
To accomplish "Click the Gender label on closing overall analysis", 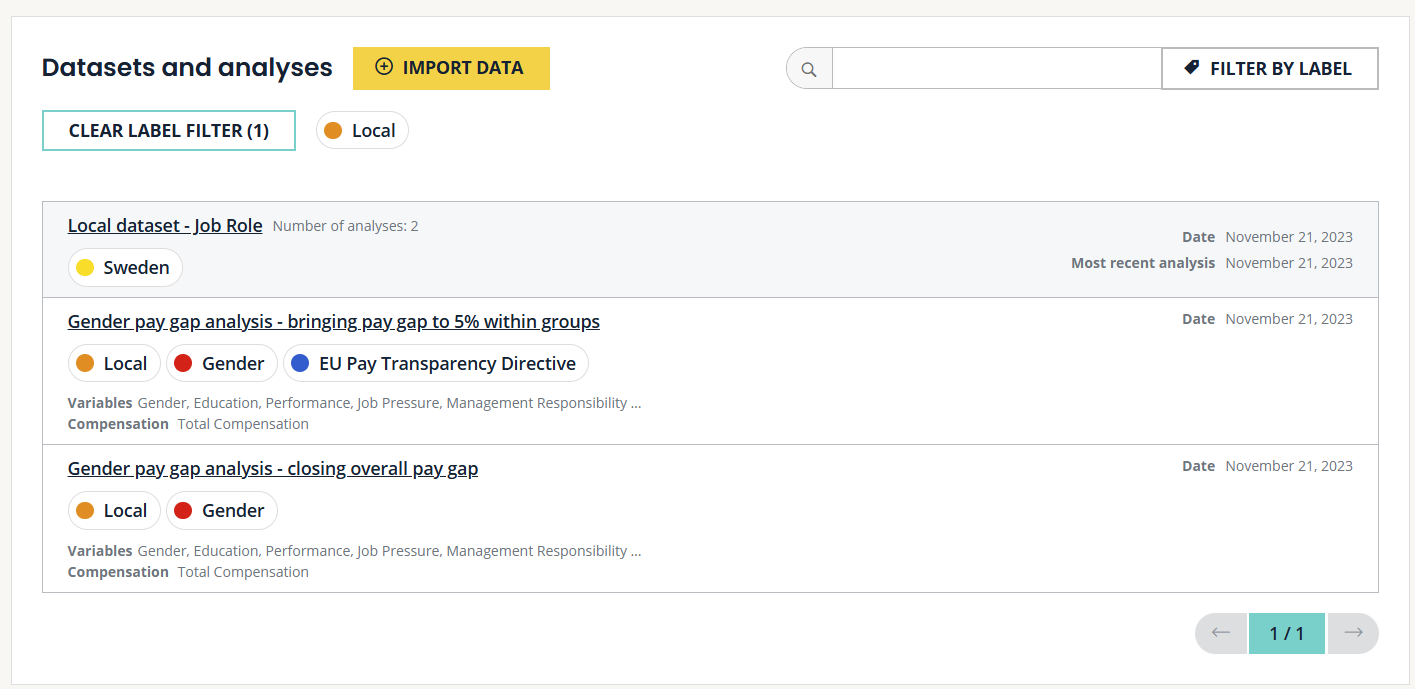I will (222, 511).
